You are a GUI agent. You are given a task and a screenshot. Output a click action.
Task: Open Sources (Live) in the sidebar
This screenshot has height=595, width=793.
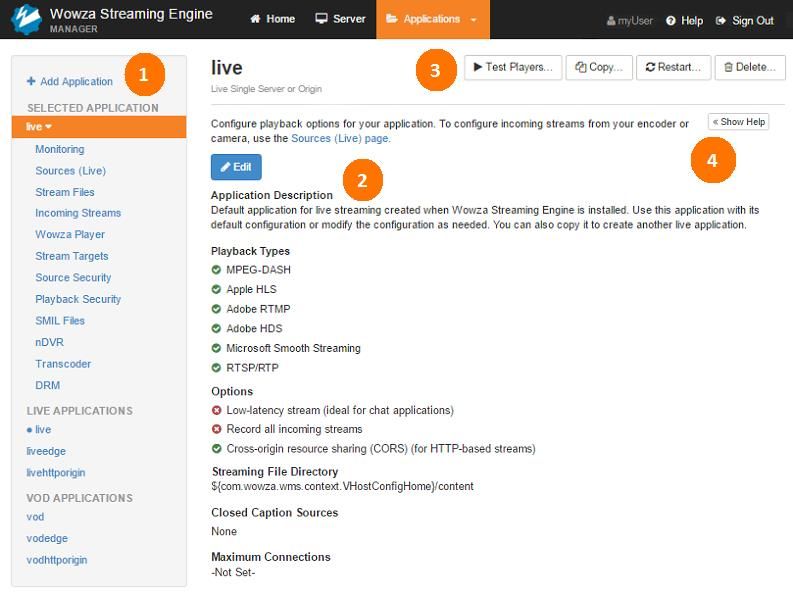(x=70, y=171)
